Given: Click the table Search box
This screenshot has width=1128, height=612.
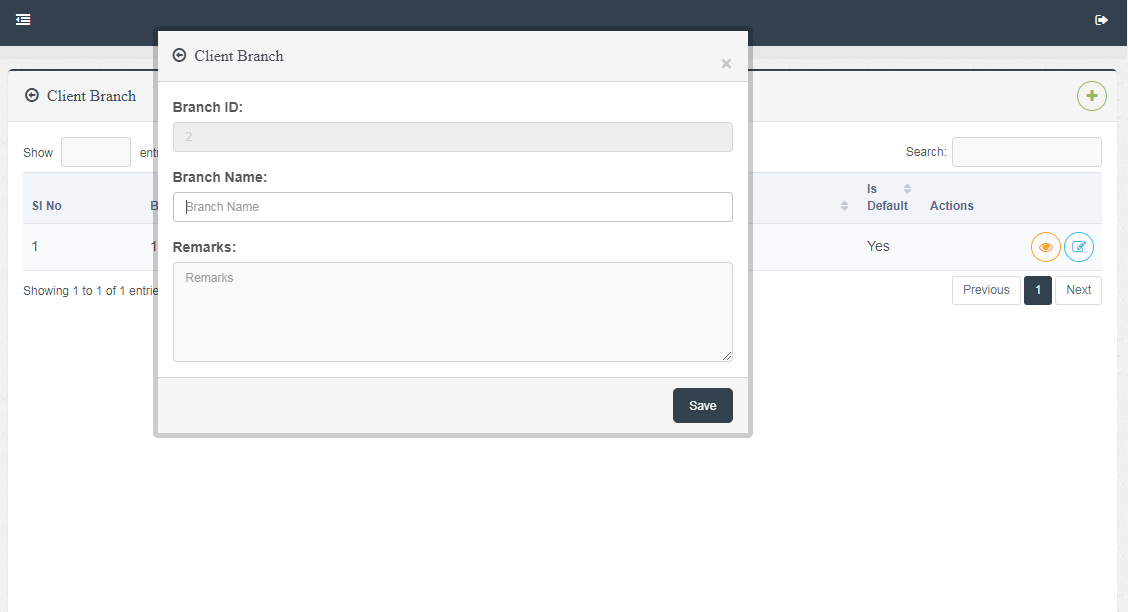Looking at the screenshot, I should tap(1026, 152).
